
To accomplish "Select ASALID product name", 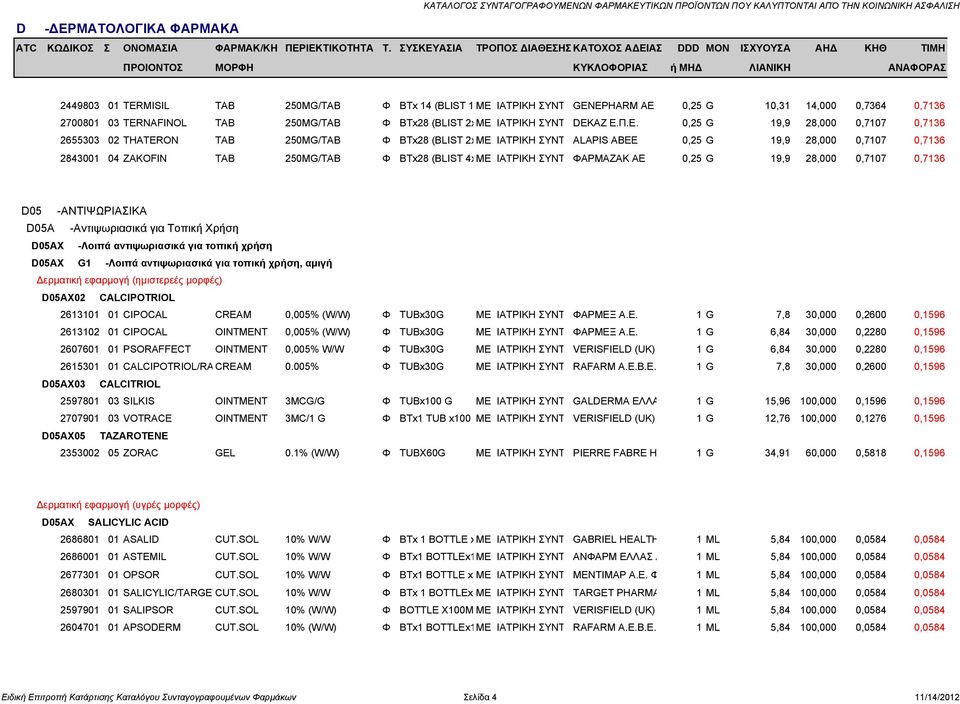I will pyautogui.click(x=141, y=539).
